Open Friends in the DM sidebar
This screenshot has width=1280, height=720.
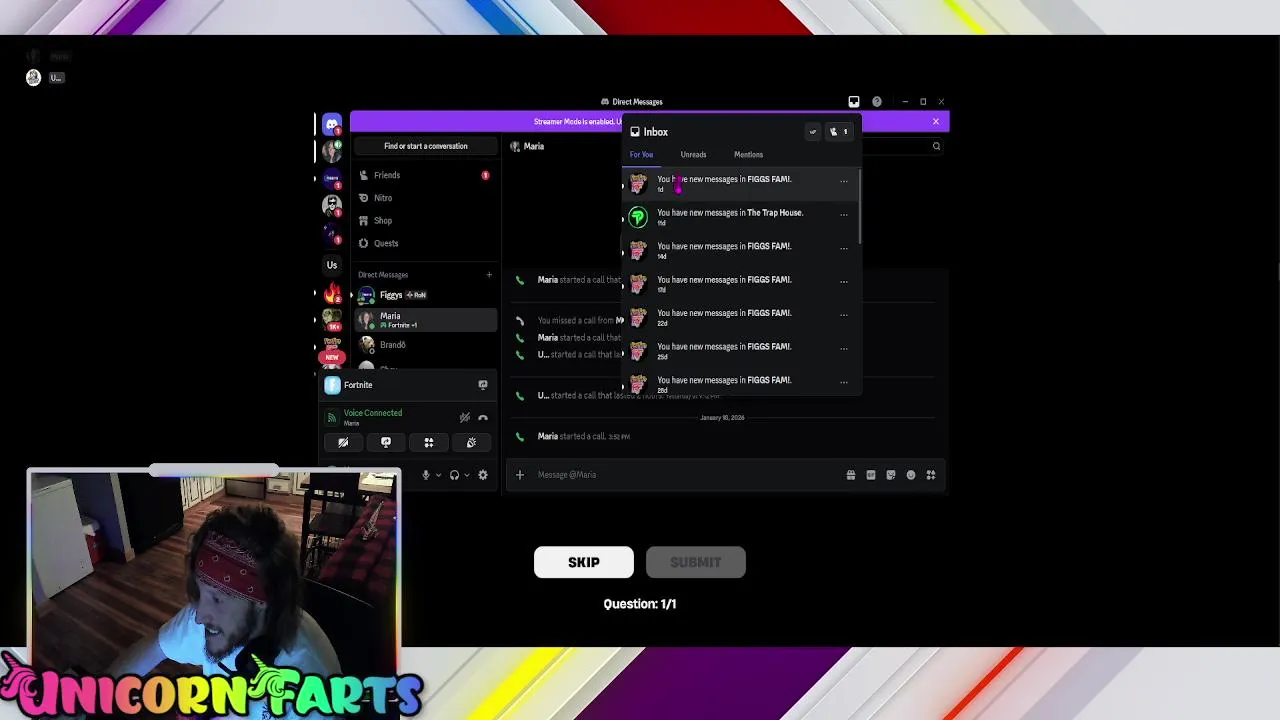(425, 175)
